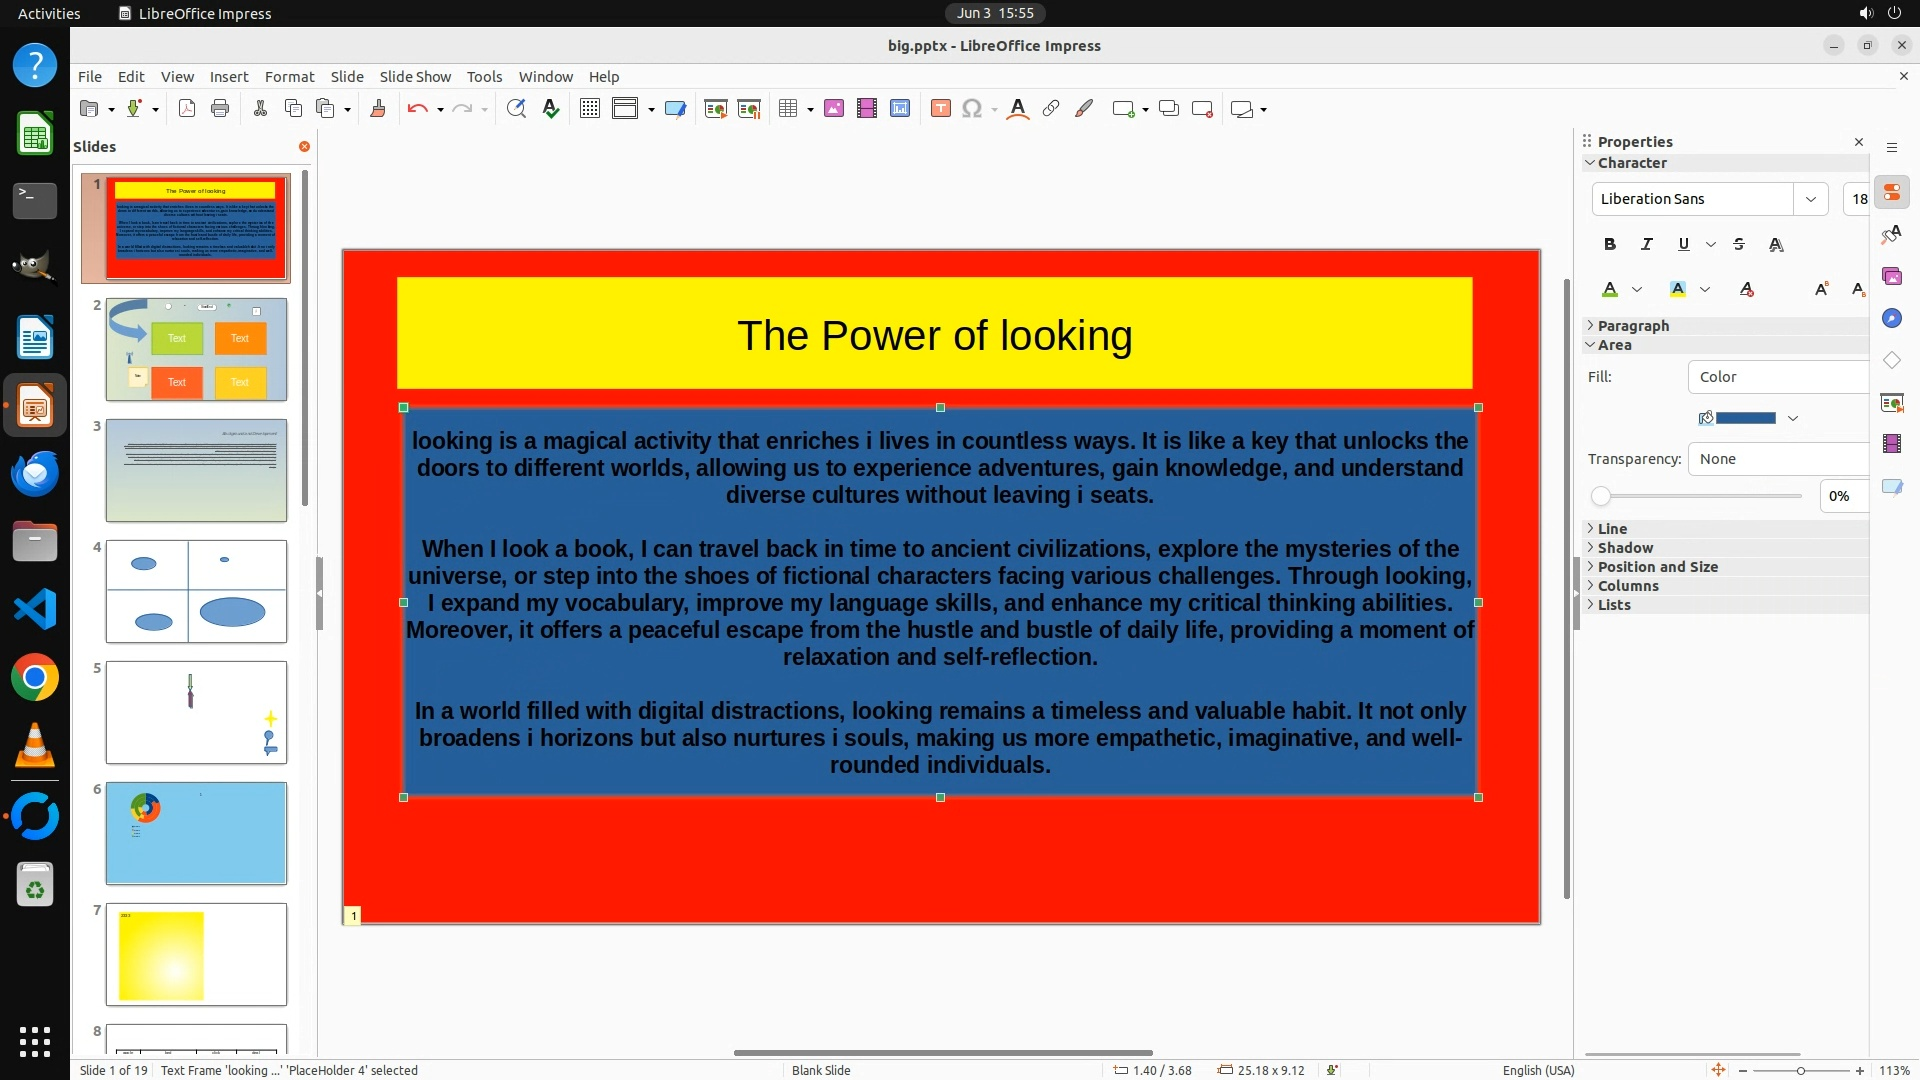This screenshot has height=1080, width=1920.
Task: Start presentation from first slide icon
Action: pos(715,109)
